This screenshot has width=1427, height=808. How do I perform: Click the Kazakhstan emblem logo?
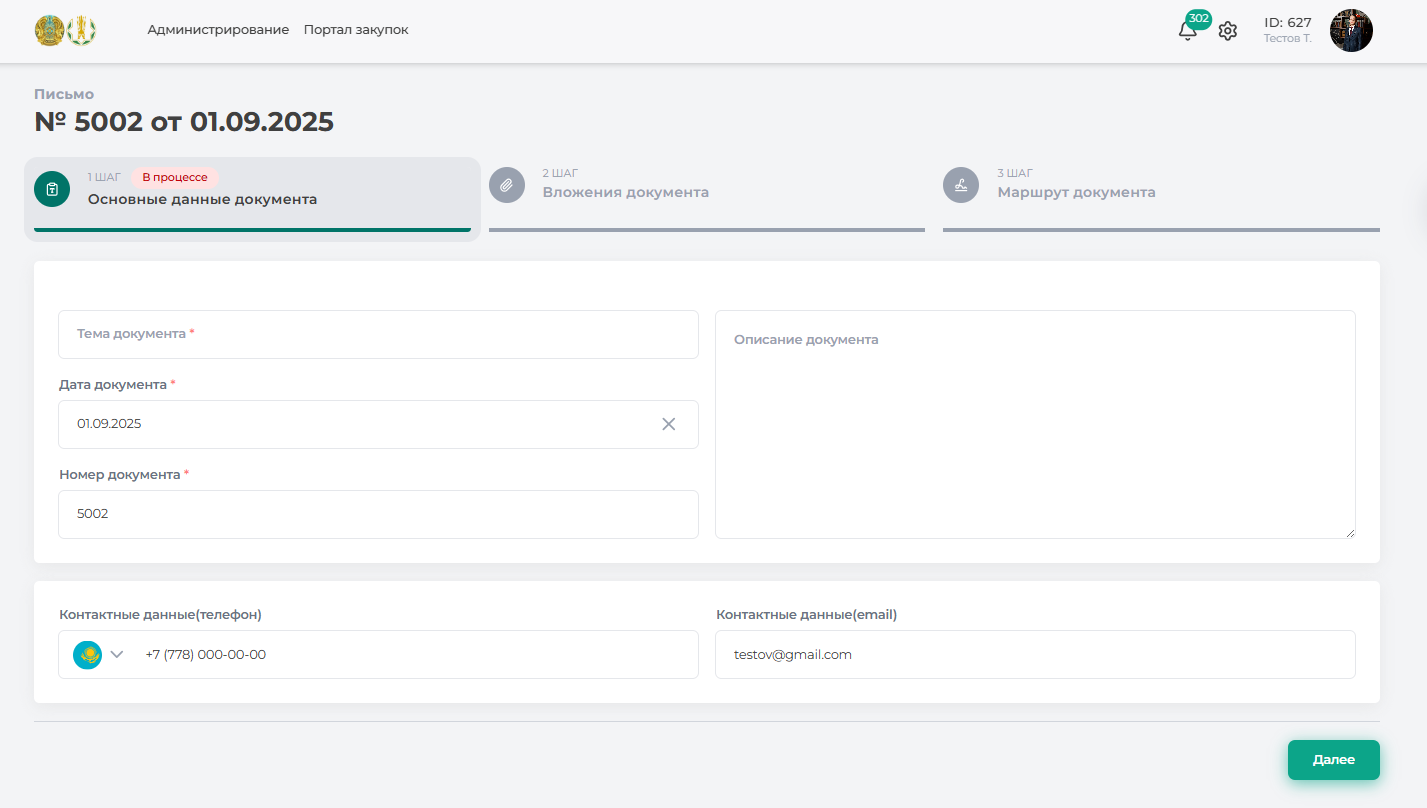[48, 31]
